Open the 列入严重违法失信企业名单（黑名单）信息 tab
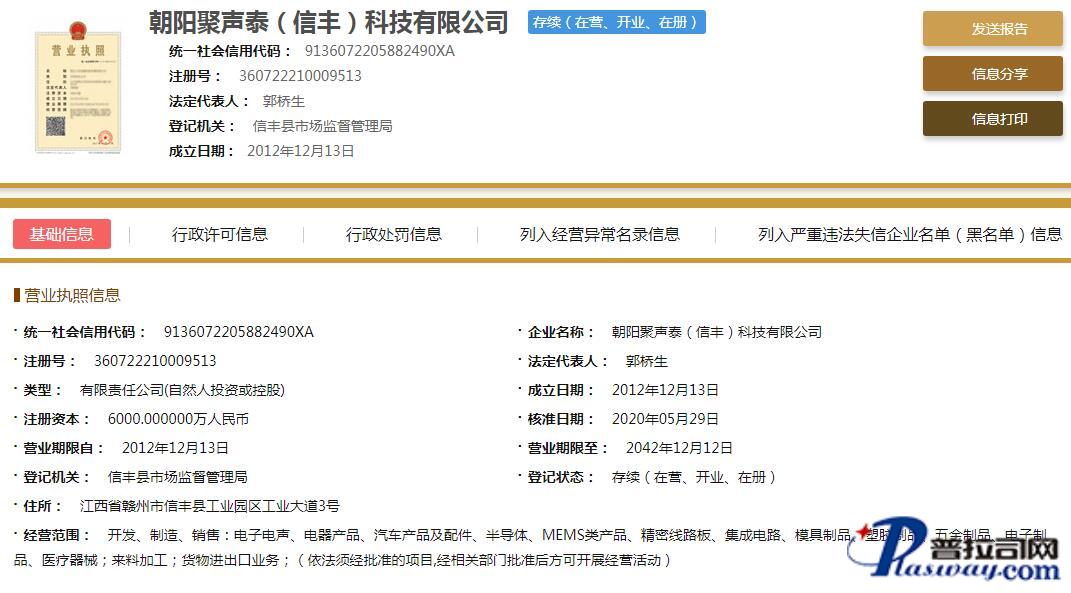Viewport: 1071px width, 593px height. [909, 234]
